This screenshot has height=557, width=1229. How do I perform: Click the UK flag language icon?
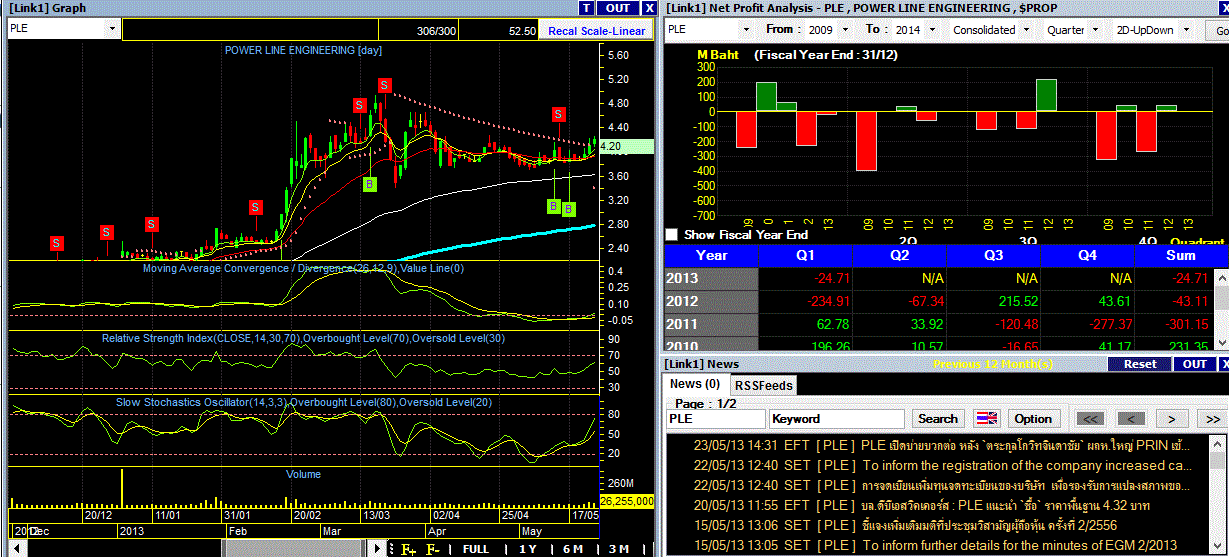[986, 419]
